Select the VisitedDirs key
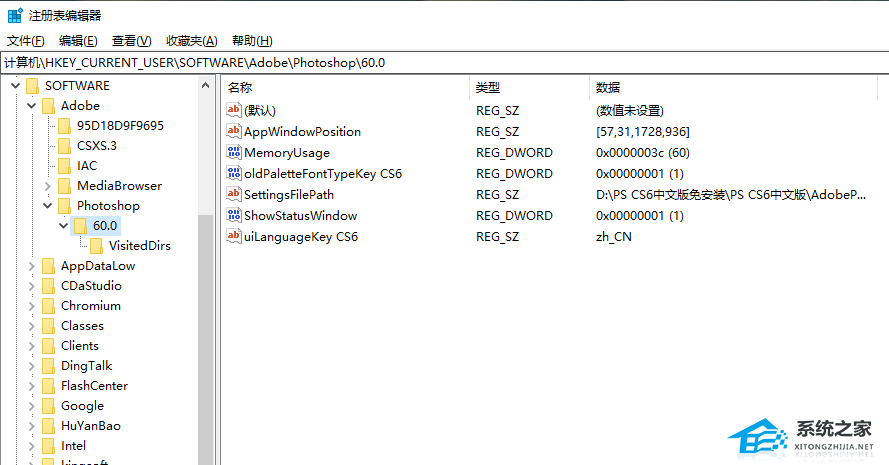The height and width of the screenshot is (465, 889). [139, 246]
